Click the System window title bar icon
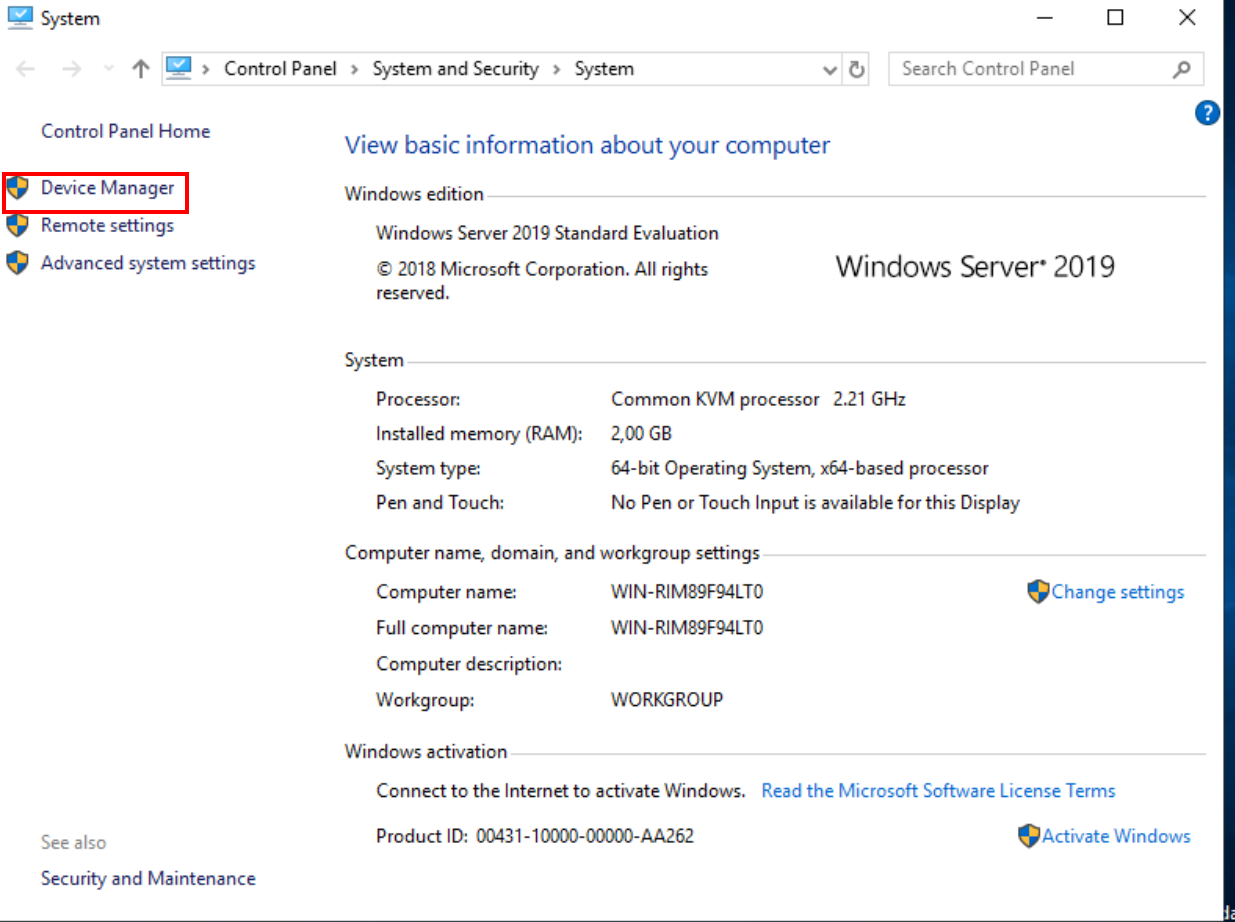Image resolution: width=1235 pixels, height=922 pixels. click(x=19, y=18)
